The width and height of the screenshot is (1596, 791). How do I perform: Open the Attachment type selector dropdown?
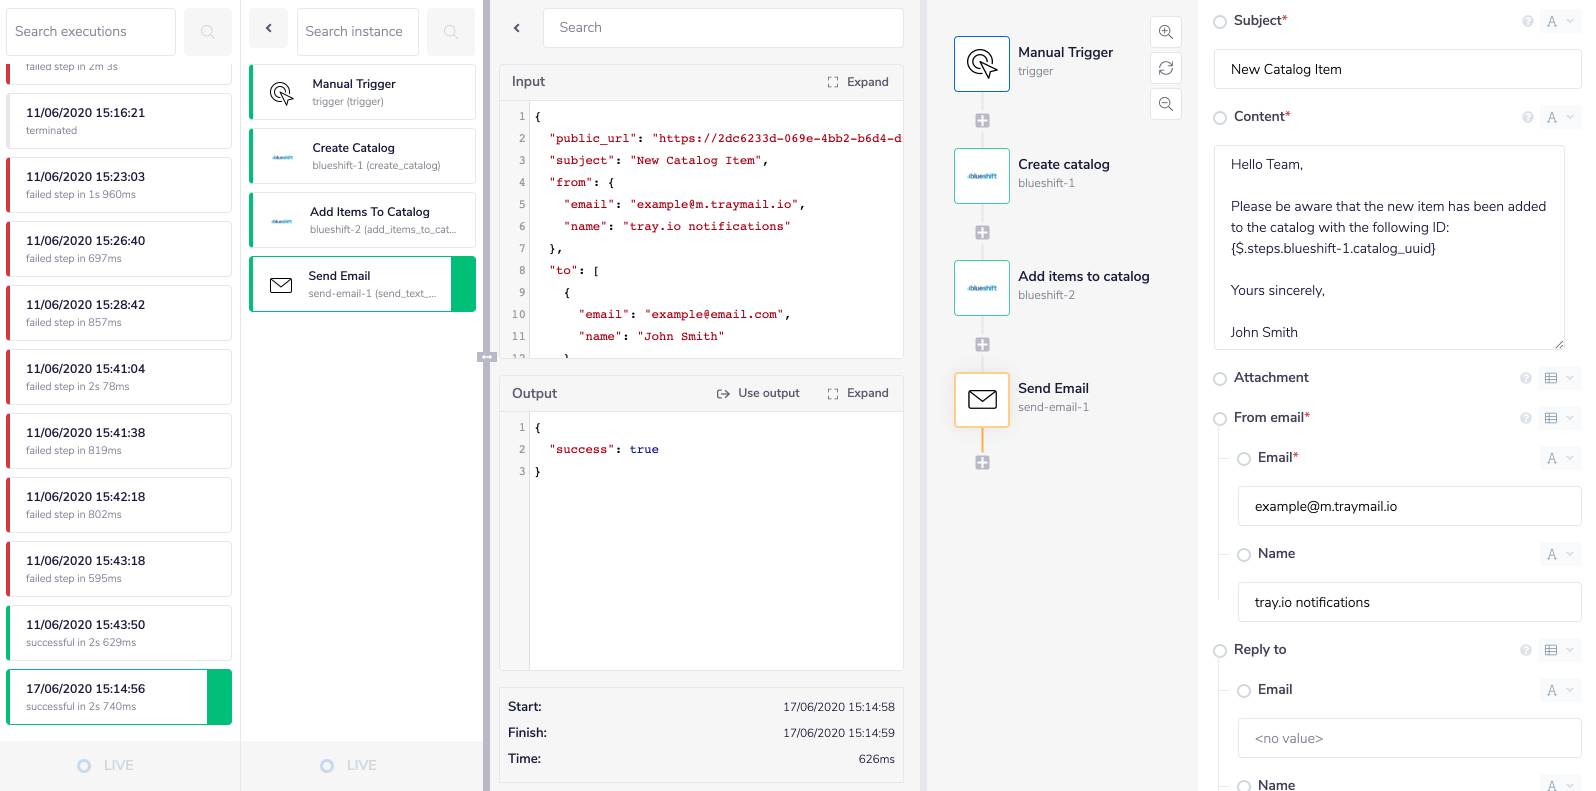click(1558, 378)
